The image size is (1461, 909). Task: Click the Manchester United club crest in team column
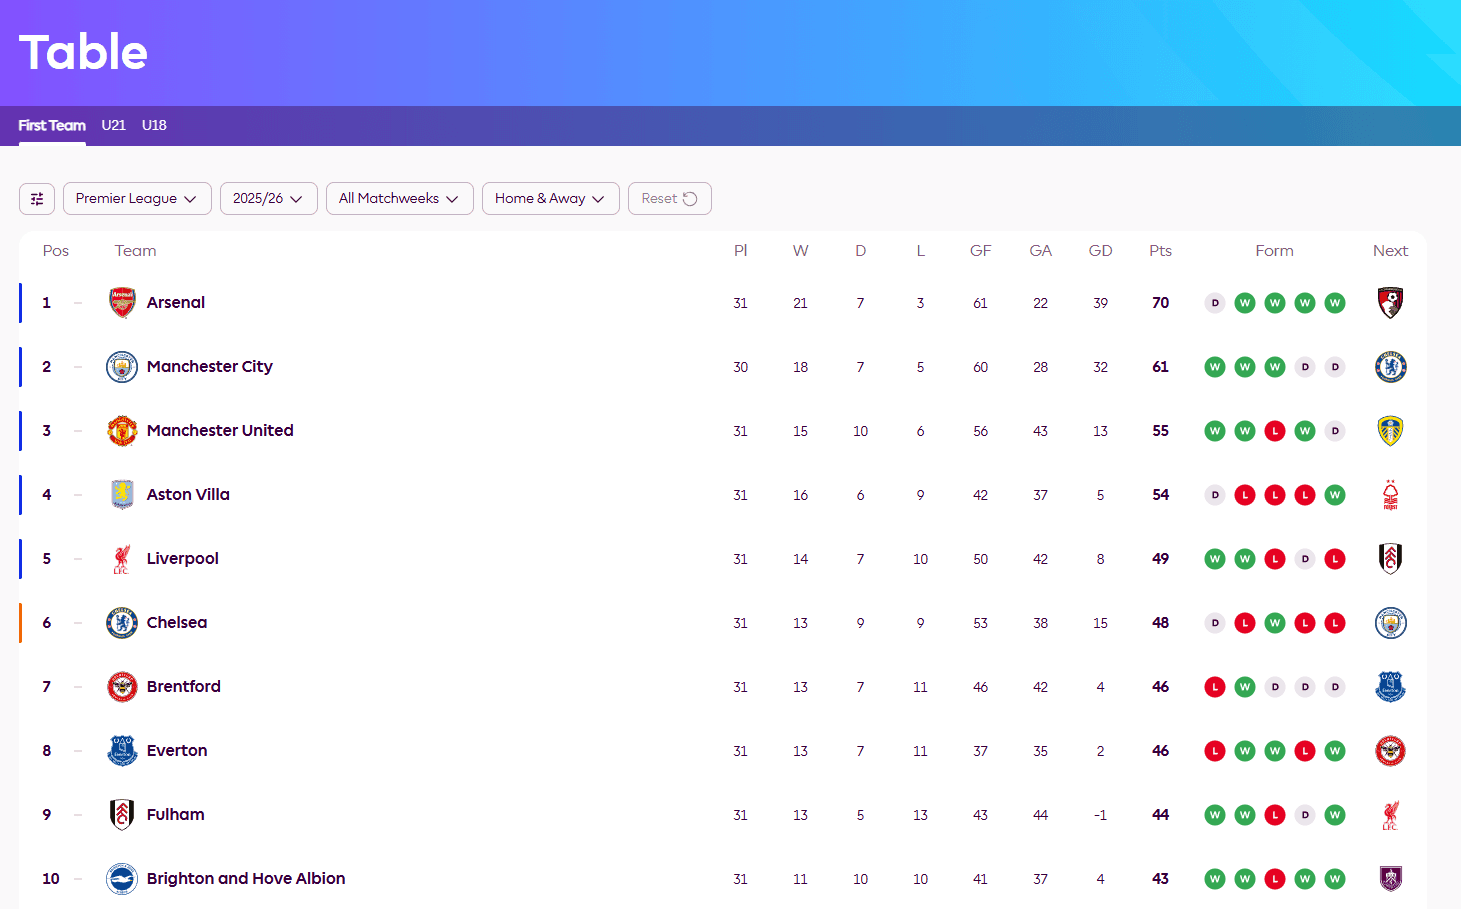122,430
